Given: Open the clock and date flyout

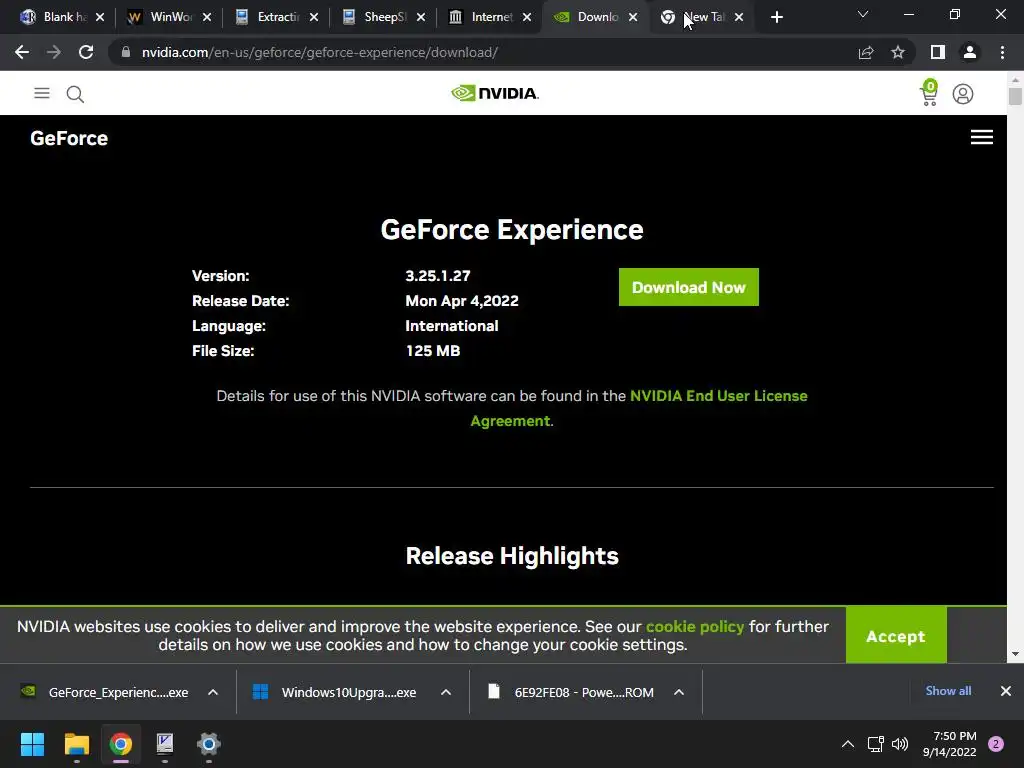Looking at the screenshot, I should (949, 744).
